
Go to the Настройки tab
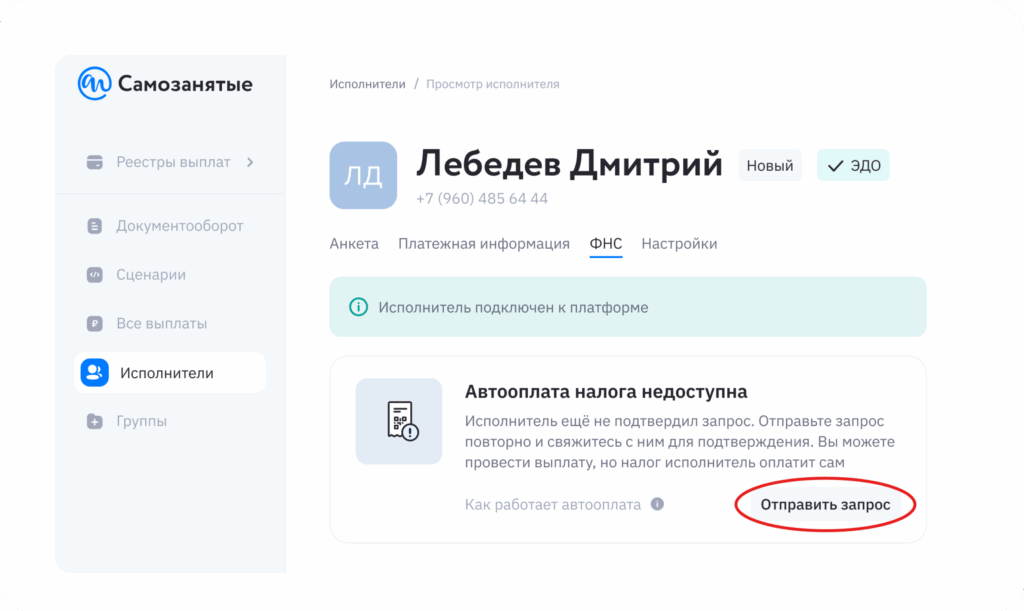tap(679, 244)
